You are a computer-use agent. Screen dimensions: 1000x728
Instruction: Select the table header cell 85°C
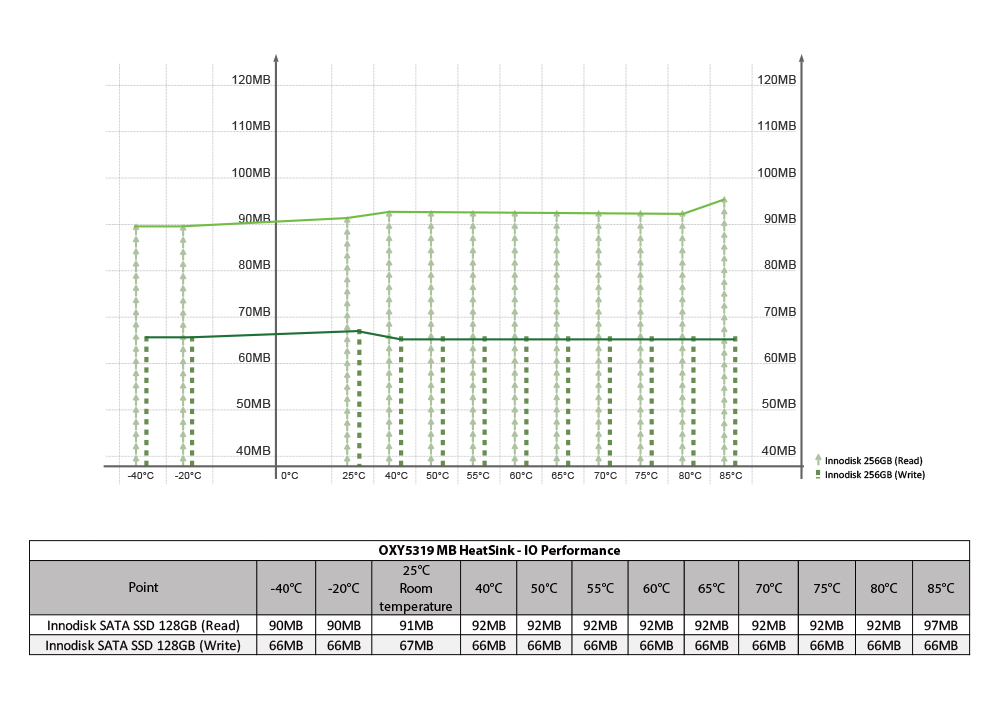pos(941,588)
